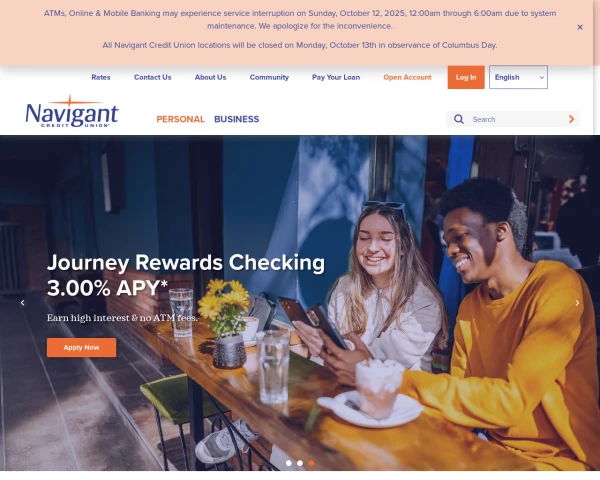This screenshot has width=600, height=480.
Task: Open the English language dropdown
Action: (518, 77)
